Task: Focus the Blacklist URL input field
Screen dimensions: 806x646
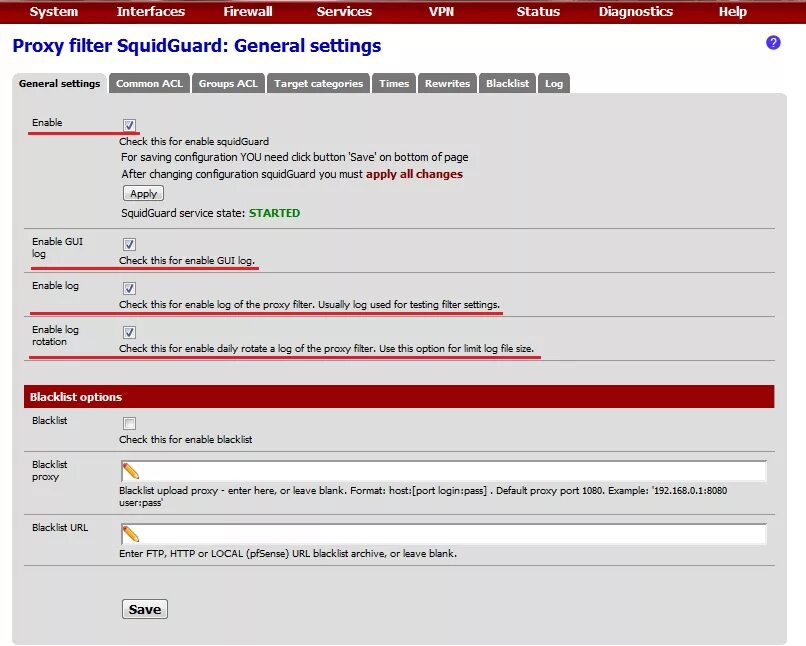Action: point(444,534)
